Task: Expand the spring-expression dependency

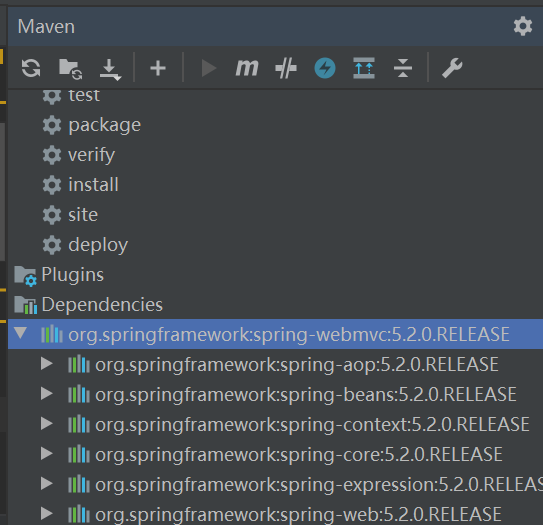Action: [x=46, y=483]
